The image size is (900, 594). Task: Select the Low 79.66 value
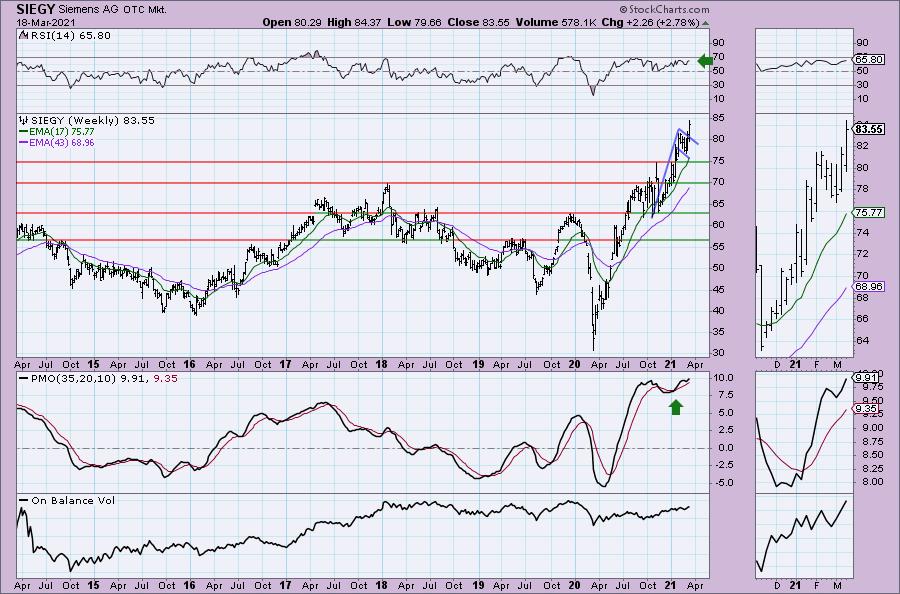tap(414, 22)
